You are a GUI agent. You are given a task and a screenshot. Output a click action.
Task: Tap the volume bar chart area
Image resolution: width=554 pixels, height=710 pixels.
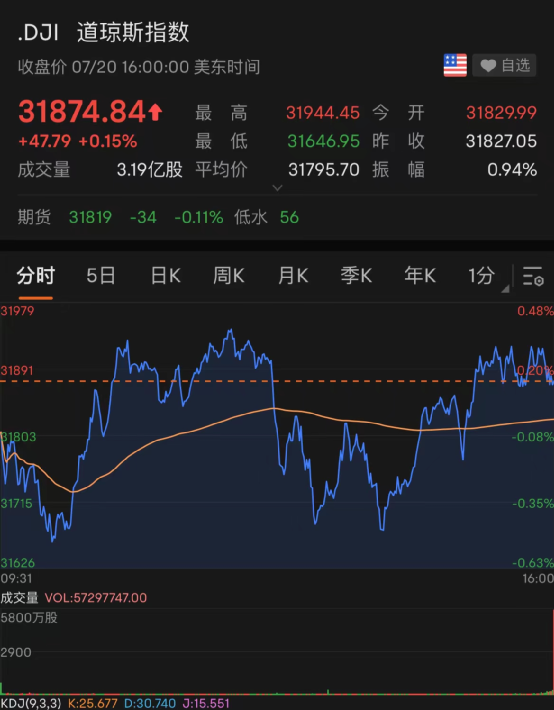[277, 652]
